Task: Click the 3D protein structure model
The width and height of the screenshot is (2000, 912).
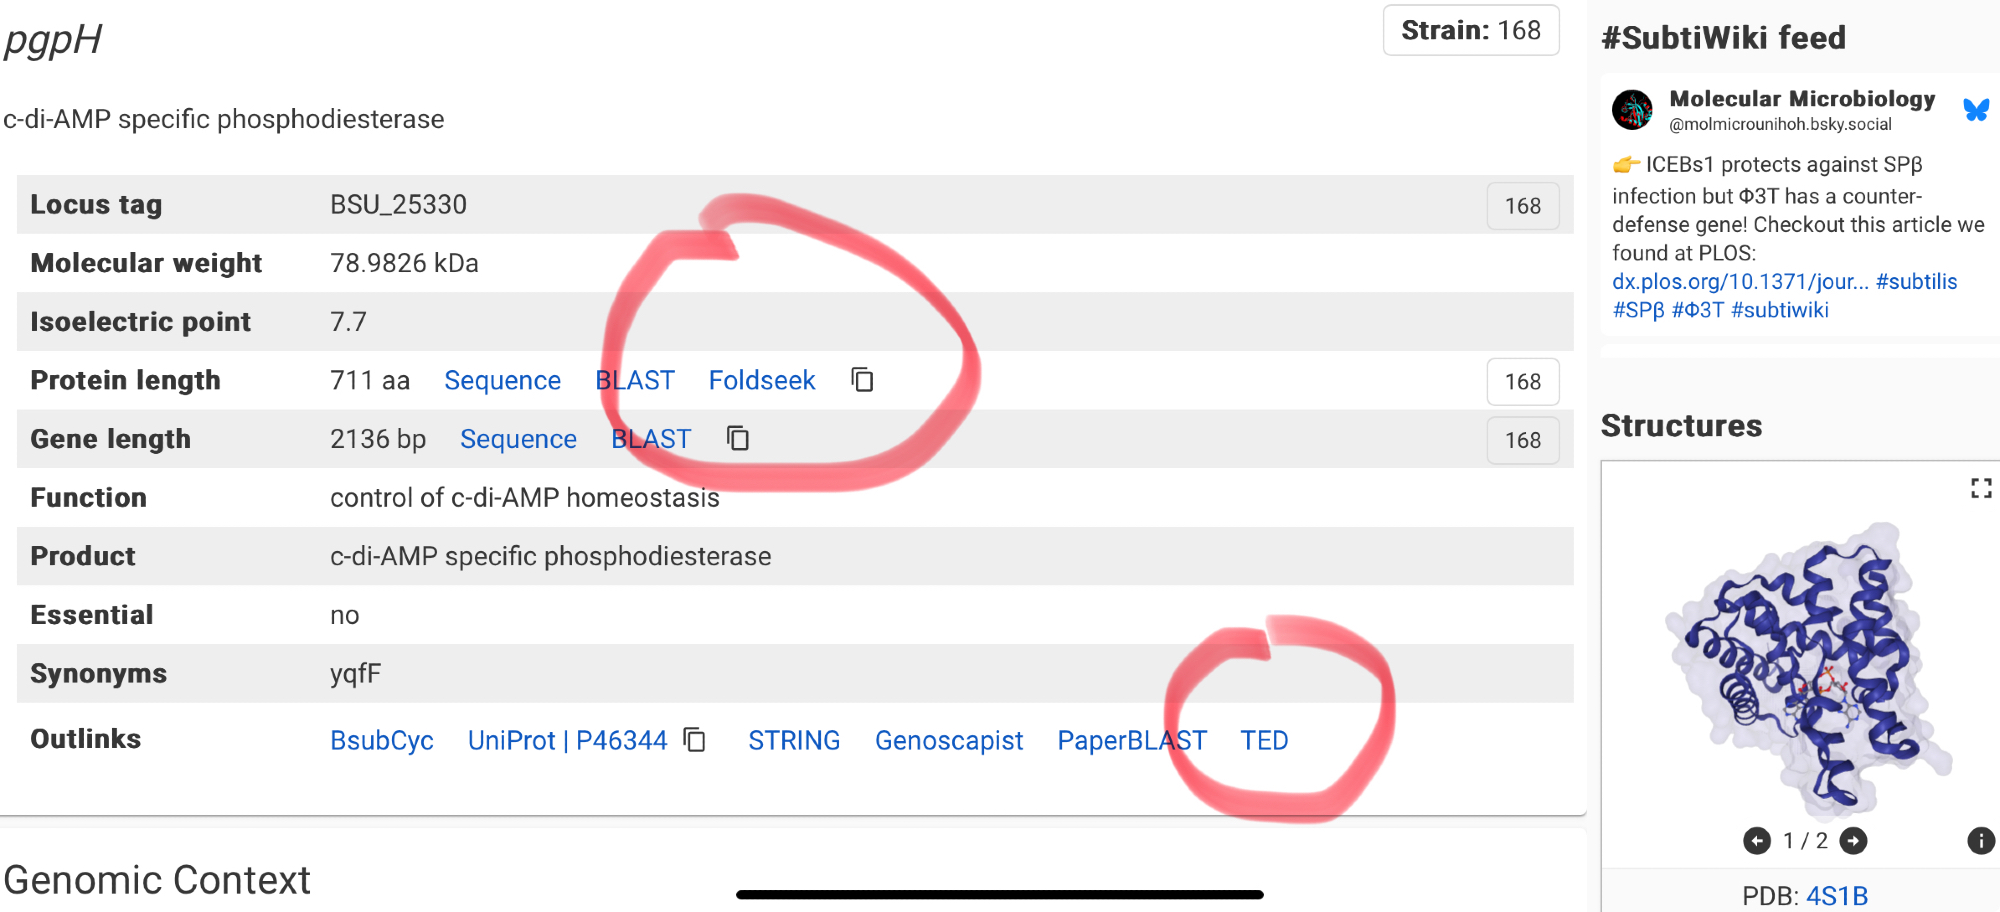Action: point(1800,670)
